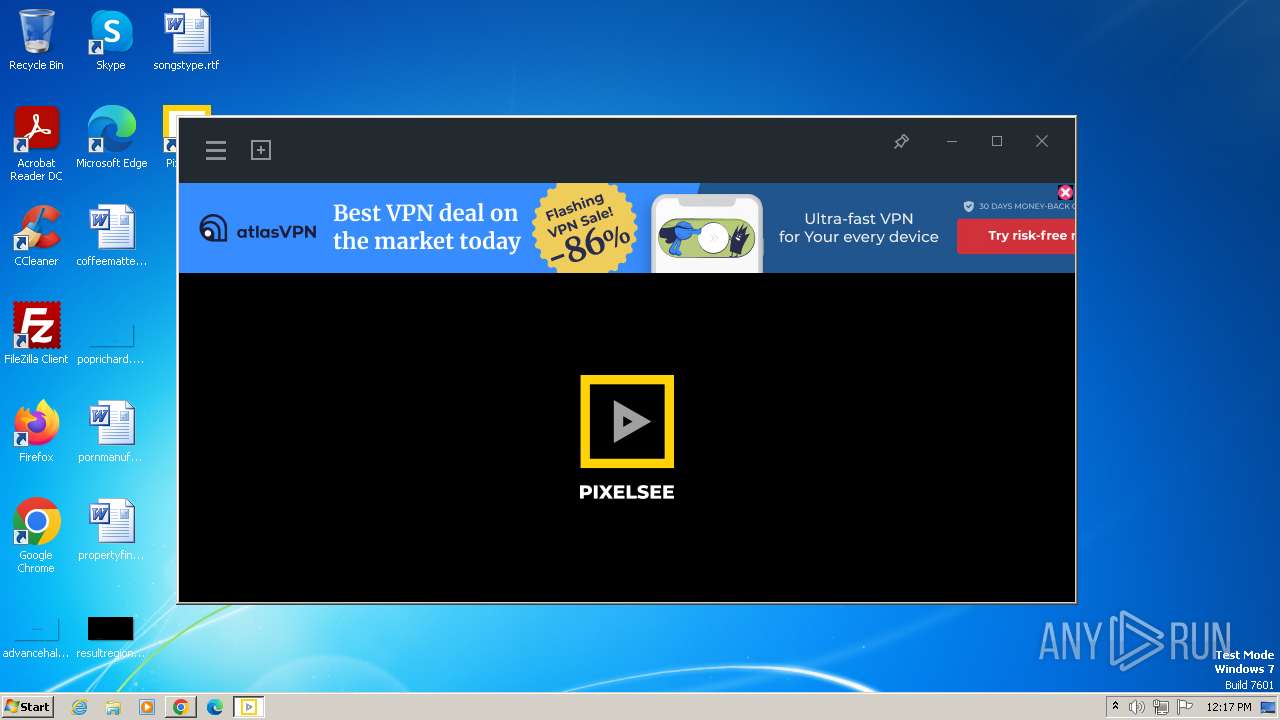Open the PixelSee hamburger menu

(216, 150)
